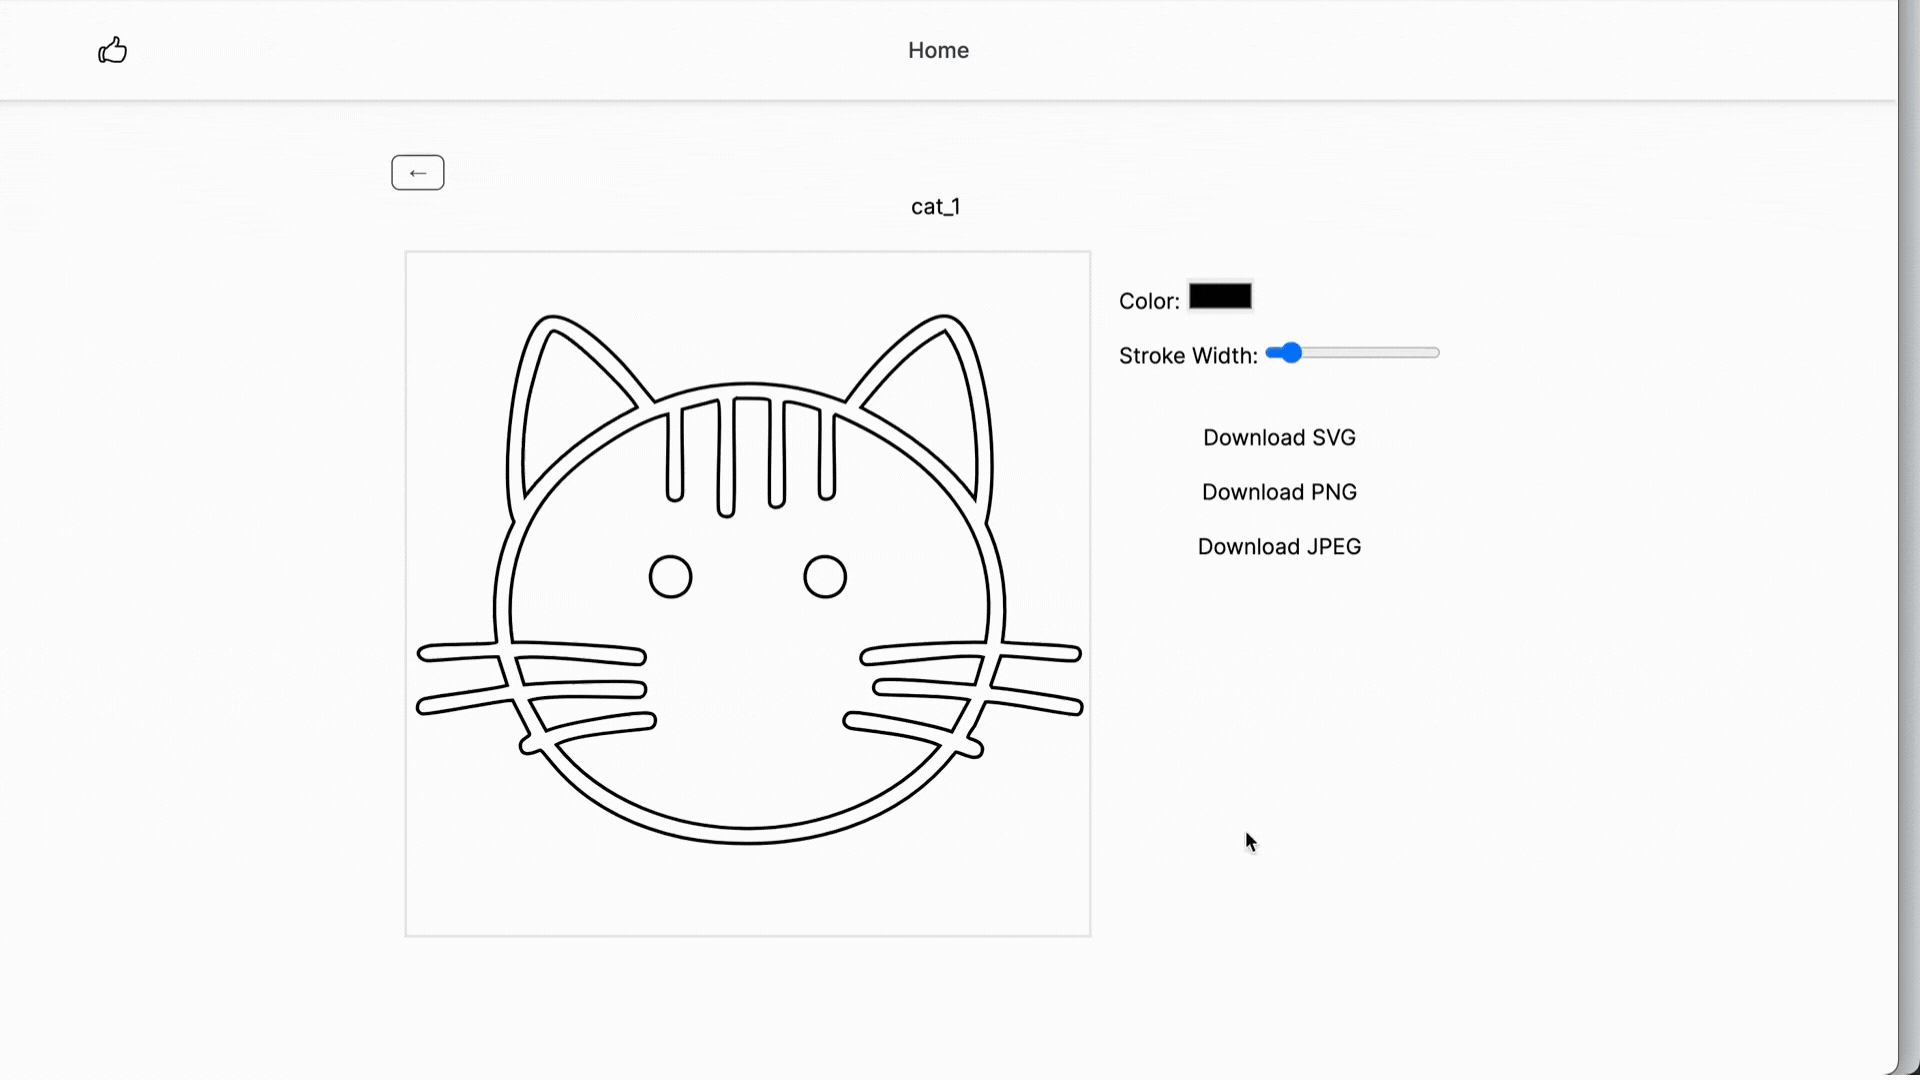
Task: Download the icon as PNG
Action: pos(1279,492)
